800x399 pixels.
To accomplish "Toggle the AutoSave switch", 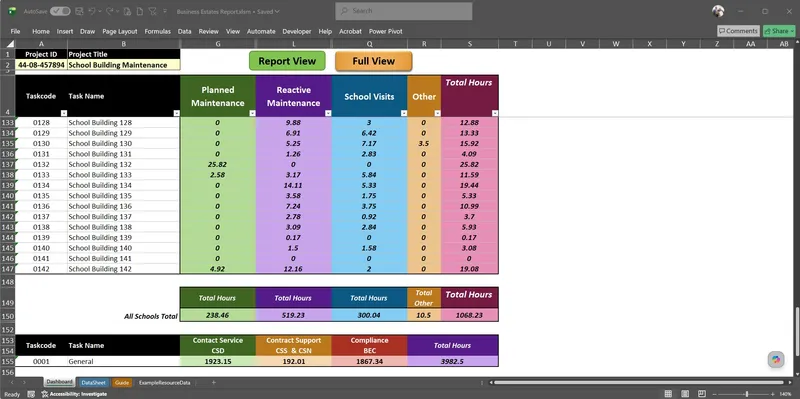I will click(60, 11).
